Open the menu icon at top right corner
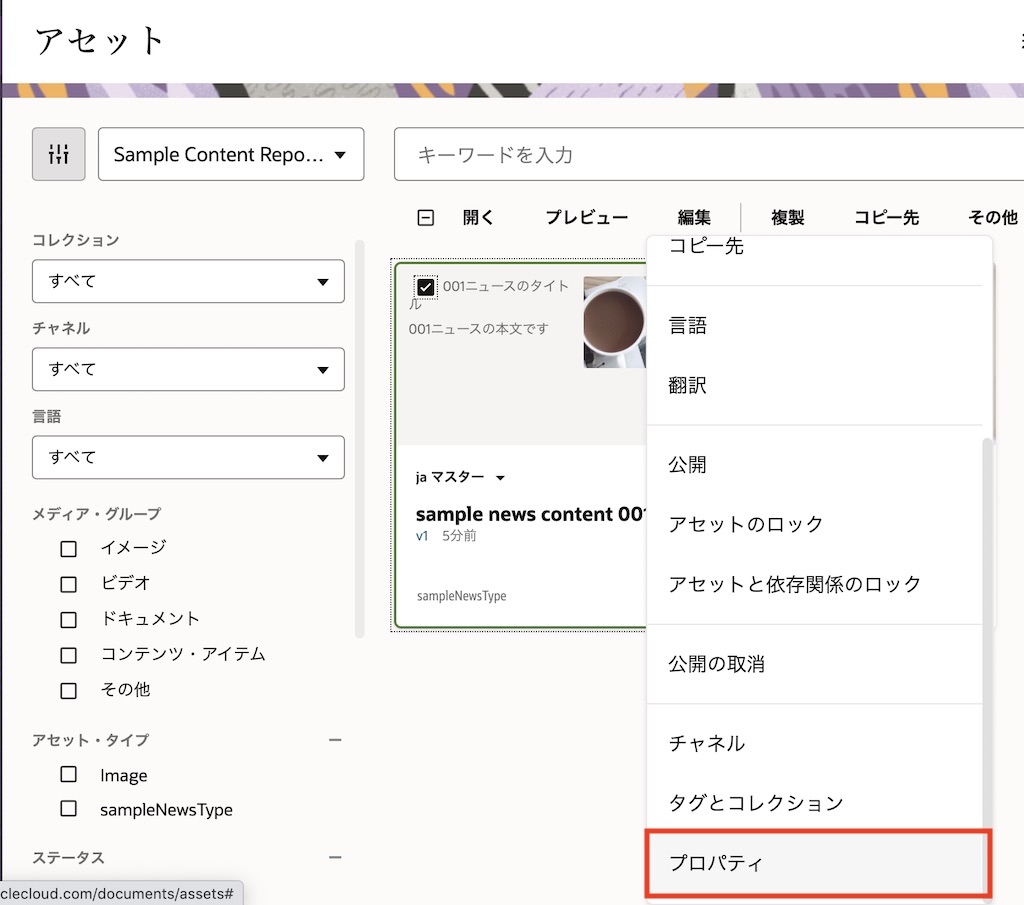This screenshot has height=905, width=1024. [1019, 42]
